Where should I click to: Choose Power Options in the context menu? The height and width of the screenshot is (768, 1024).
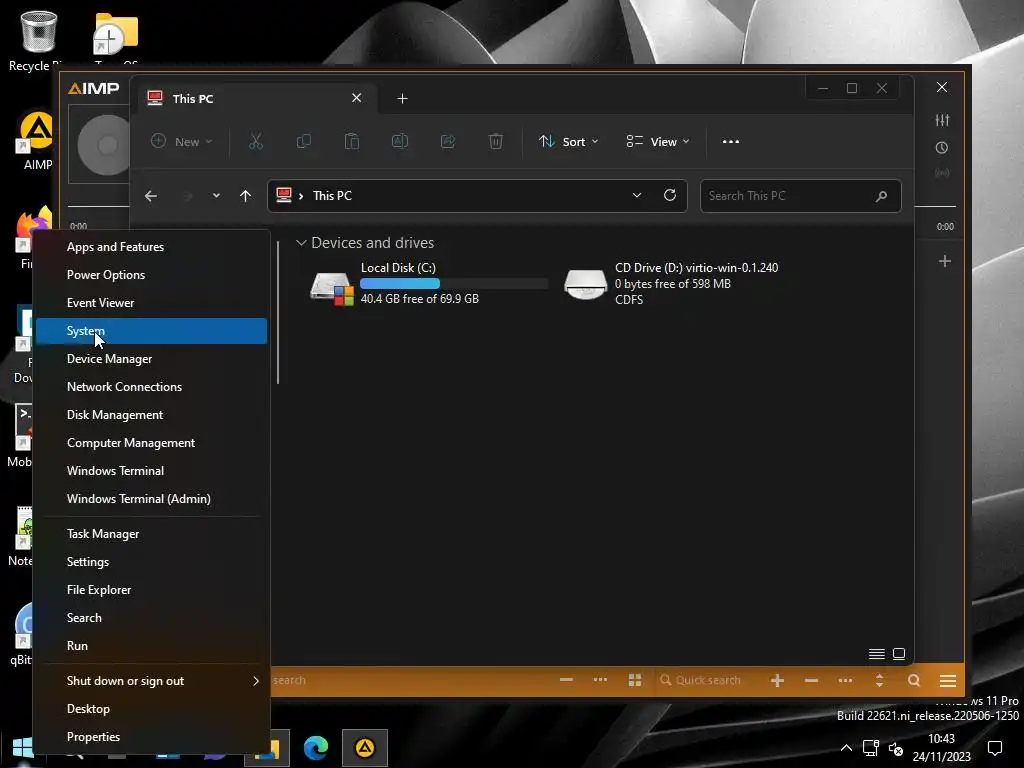click(152, 275)
